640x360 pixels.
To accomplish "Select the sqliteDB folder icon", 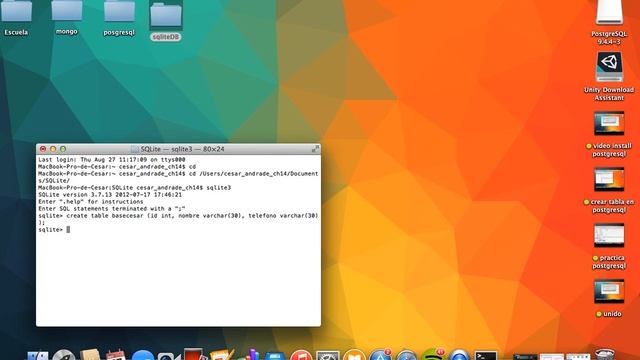I will click(x=166, y=14).
